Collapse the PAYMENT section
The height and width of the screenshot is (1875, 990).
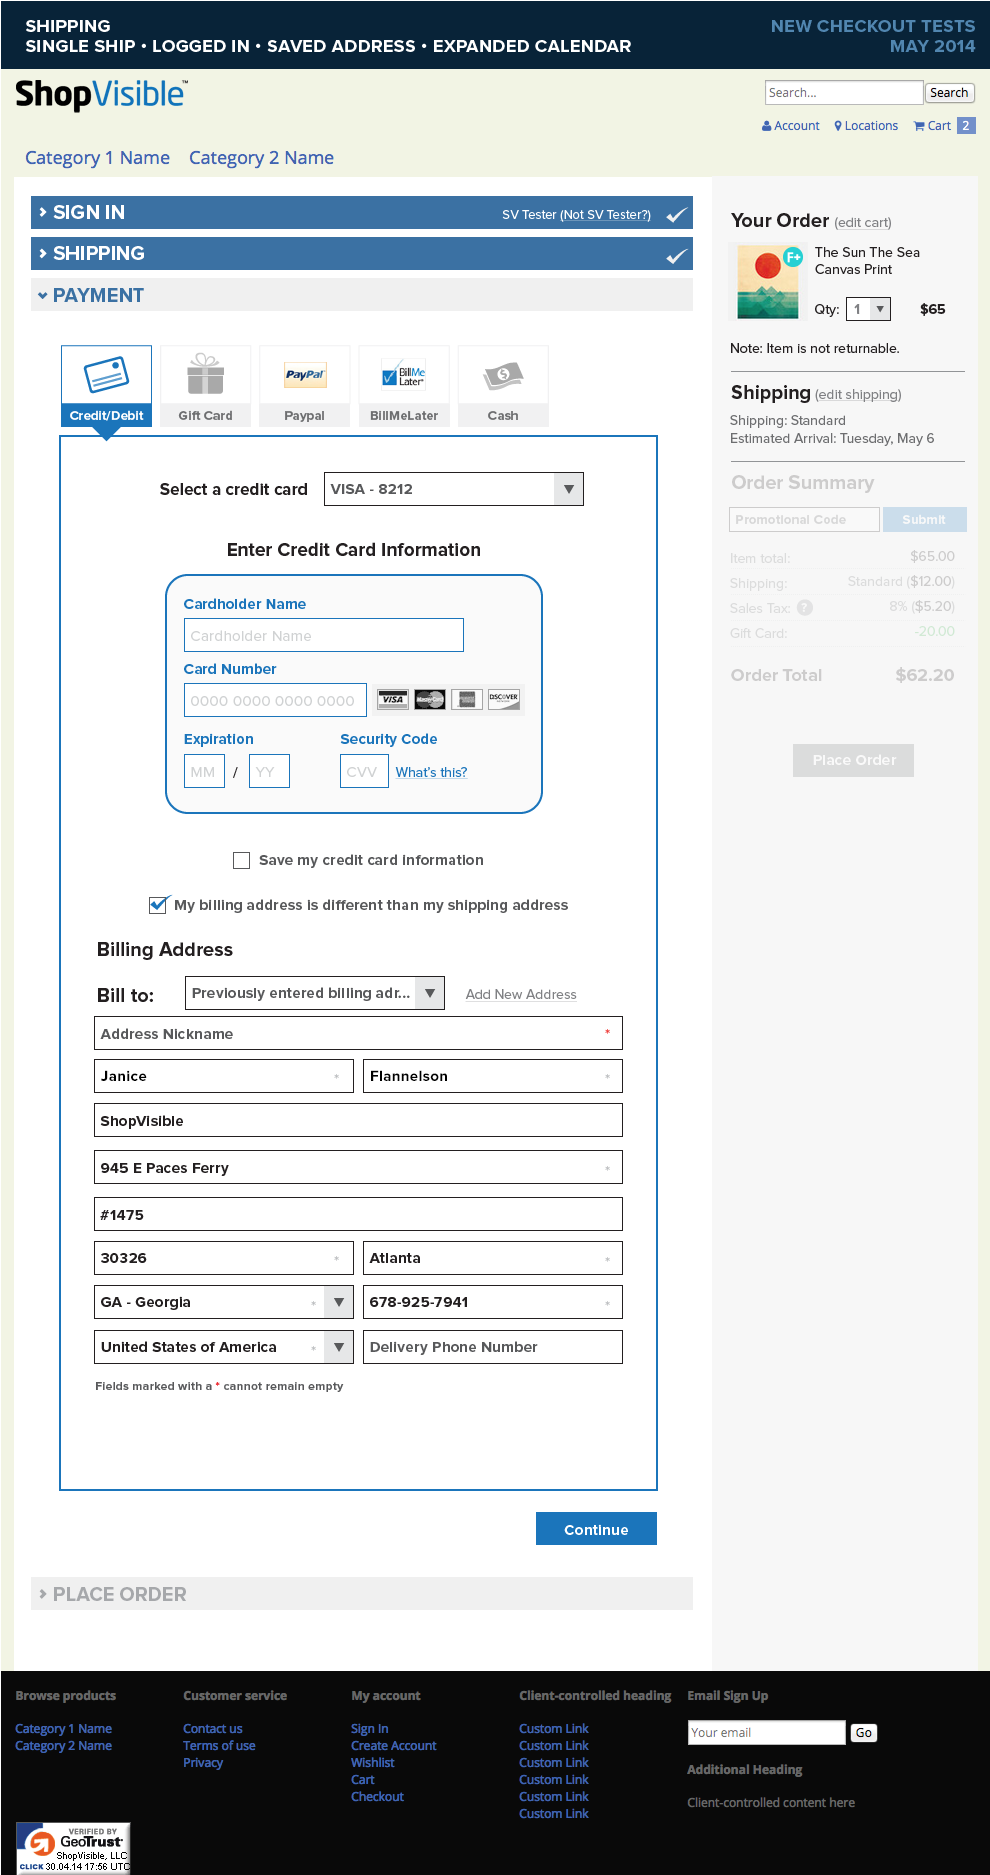click(x=362, y=295)
